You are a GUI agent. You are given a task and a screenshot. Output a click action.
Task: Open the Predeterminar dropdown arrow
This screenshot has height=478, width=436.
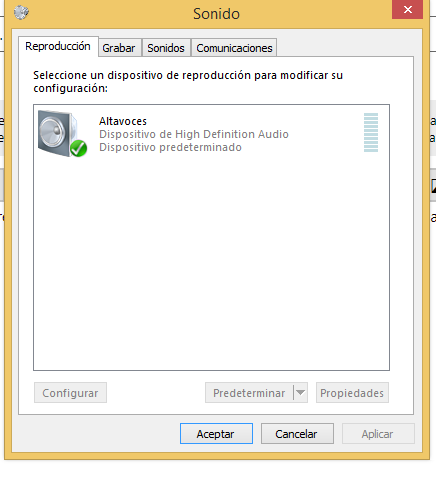[x=300, y=393]
